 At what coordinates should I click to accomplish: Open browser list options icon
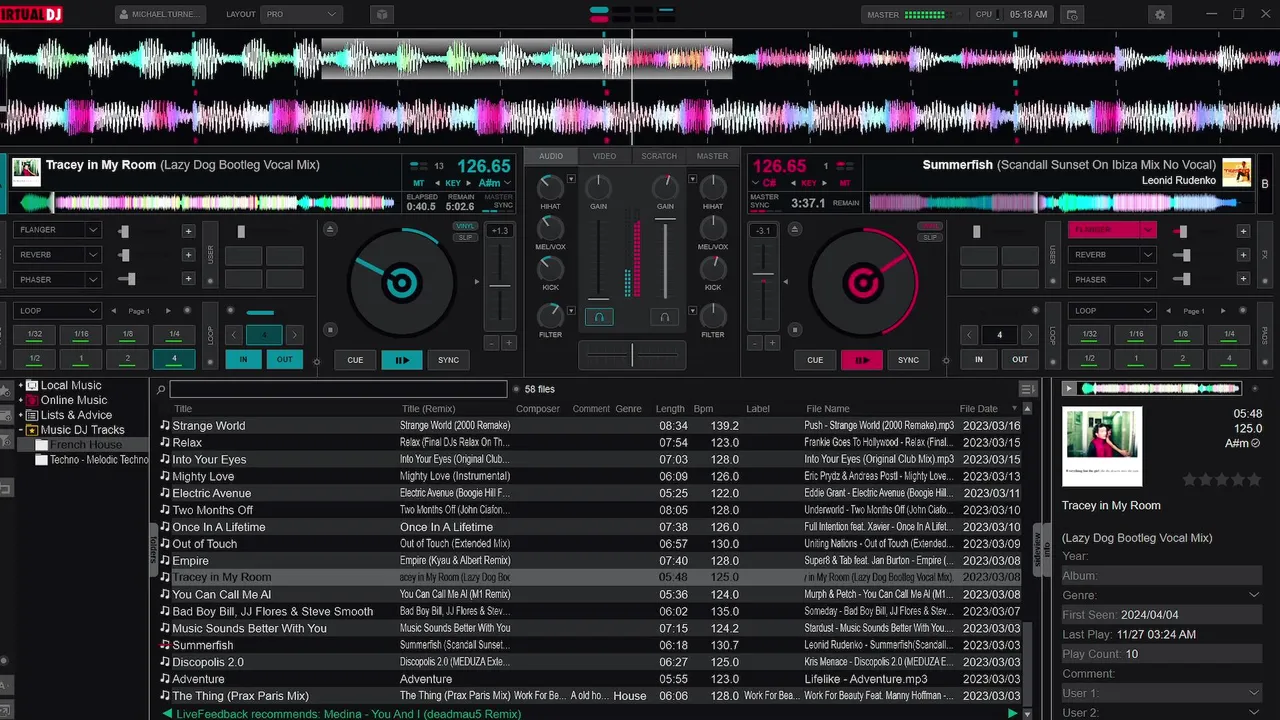[1027, 389]
